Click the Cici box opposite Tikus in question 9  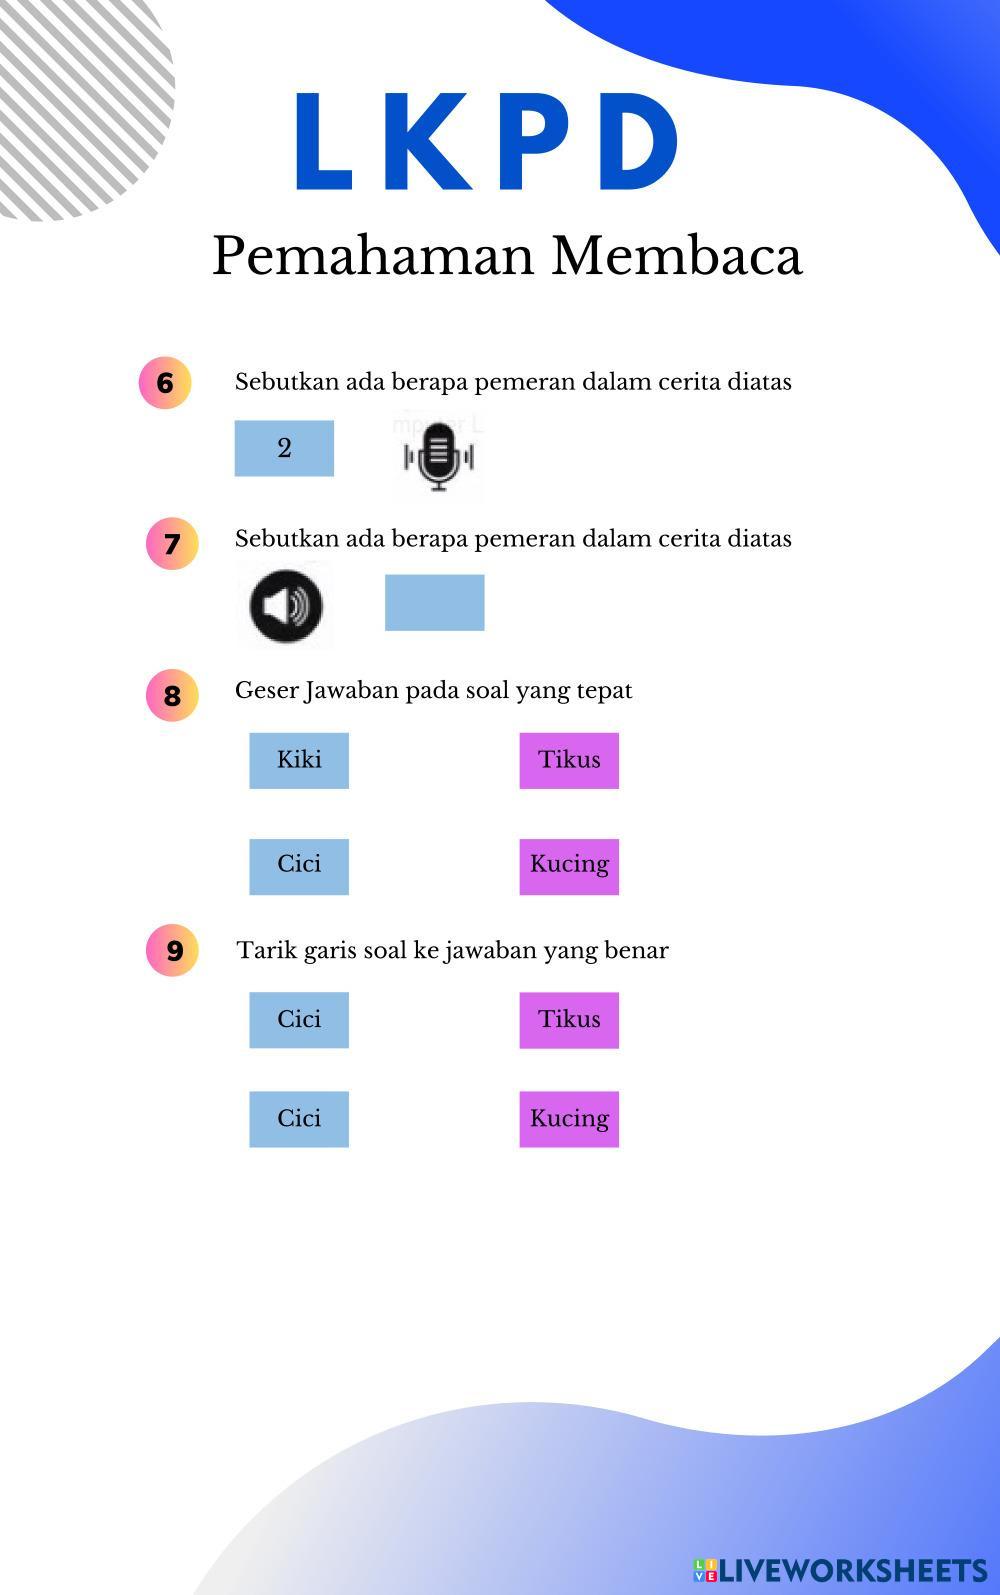(x=299, y=1020)
